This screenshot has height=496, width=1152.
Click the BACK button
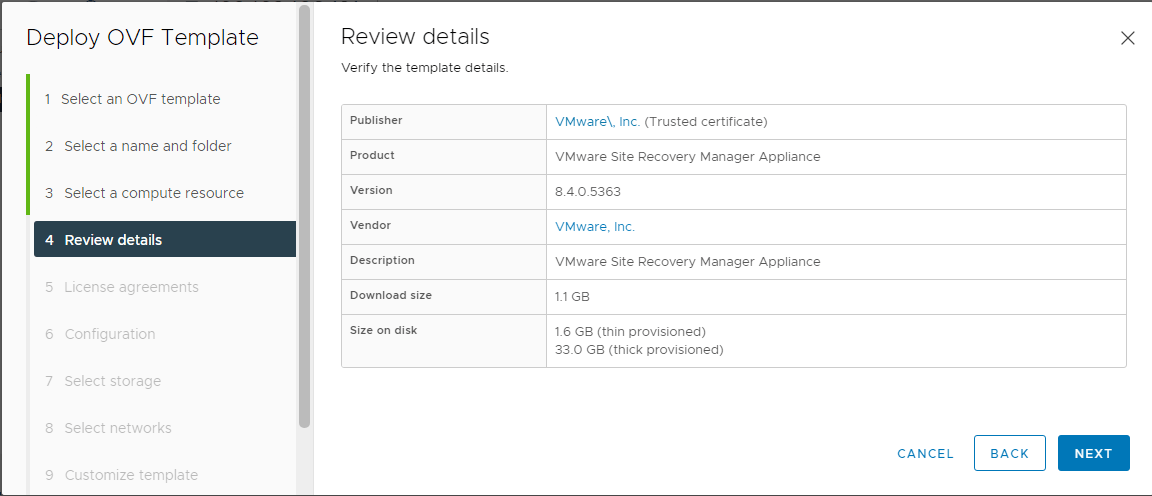1009,453
